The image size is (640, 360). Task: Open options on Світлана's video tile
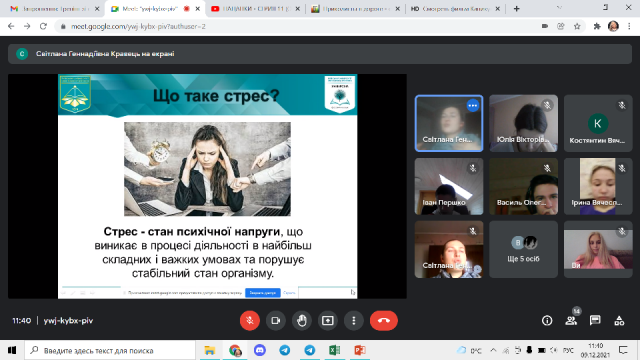coord(473,106)
